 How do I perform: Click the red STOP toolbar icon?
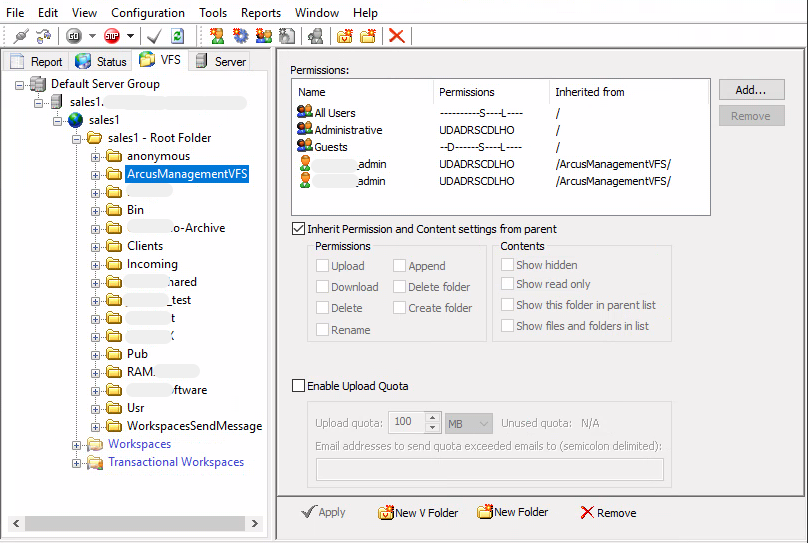point(111,36)
